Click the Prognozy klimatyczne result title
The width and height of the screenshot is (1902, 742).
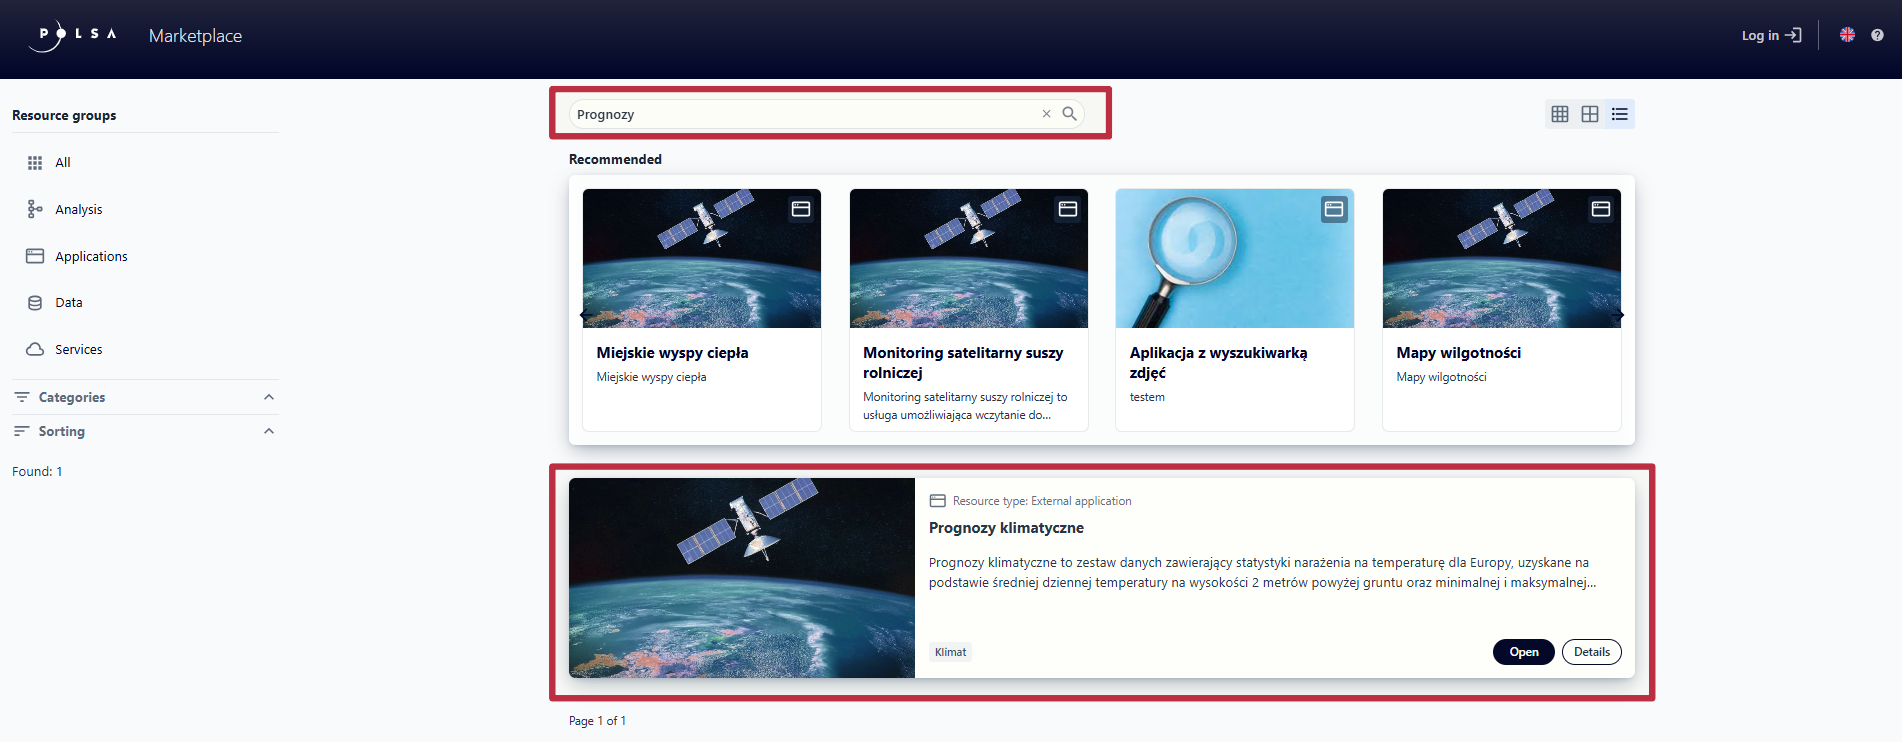[x=1006, y=528]
